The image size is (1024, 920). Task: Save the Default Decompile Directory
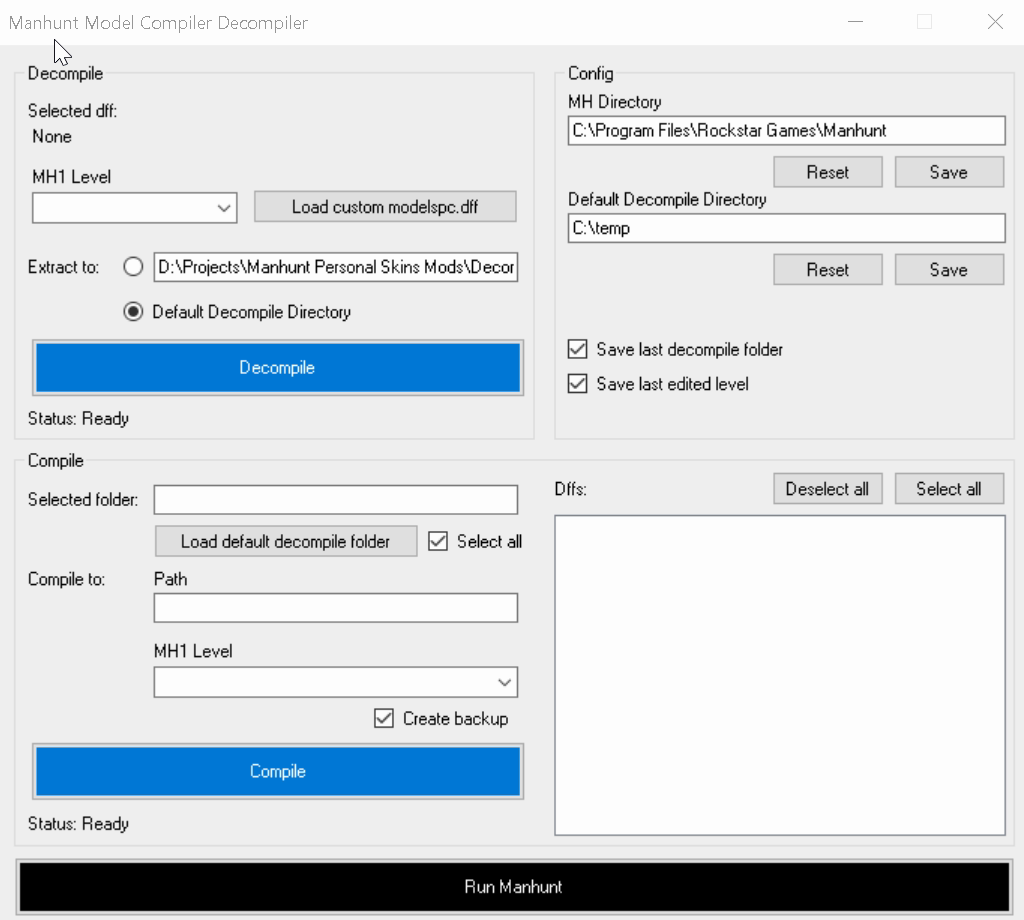point(949,270)
